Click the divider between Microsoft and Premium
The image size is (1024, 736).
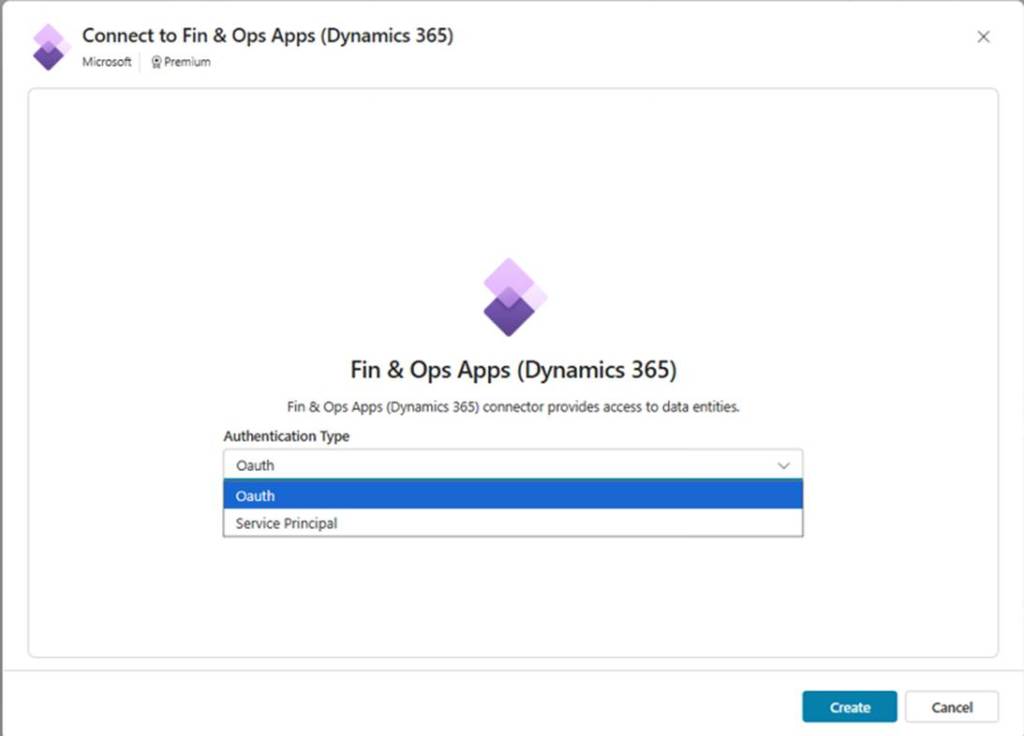140,62
